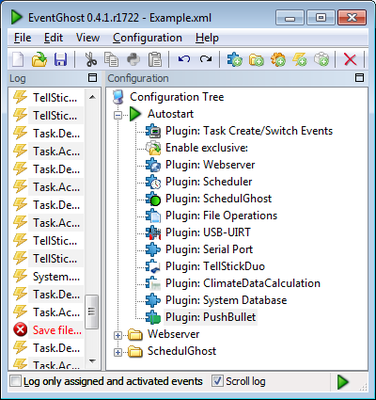Click the log scrollbar up arrow
The image size is (376, 400).
(x=92, y=97)
